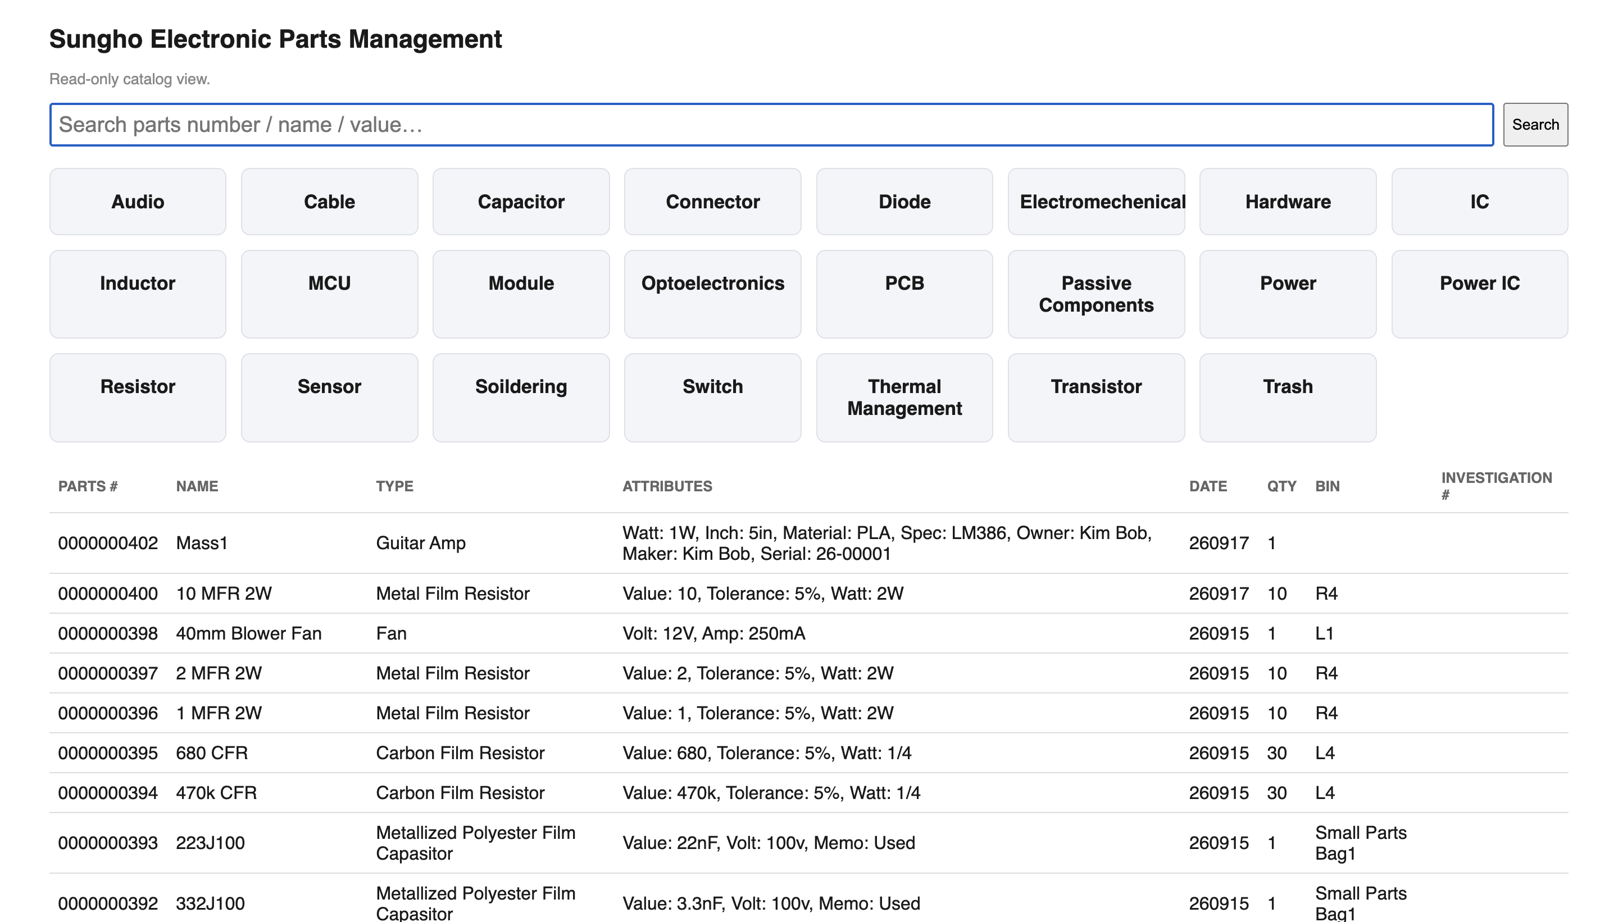Select the IC category tile
Viewport: 1600px width, 922px height.
tap(1479, 202)
